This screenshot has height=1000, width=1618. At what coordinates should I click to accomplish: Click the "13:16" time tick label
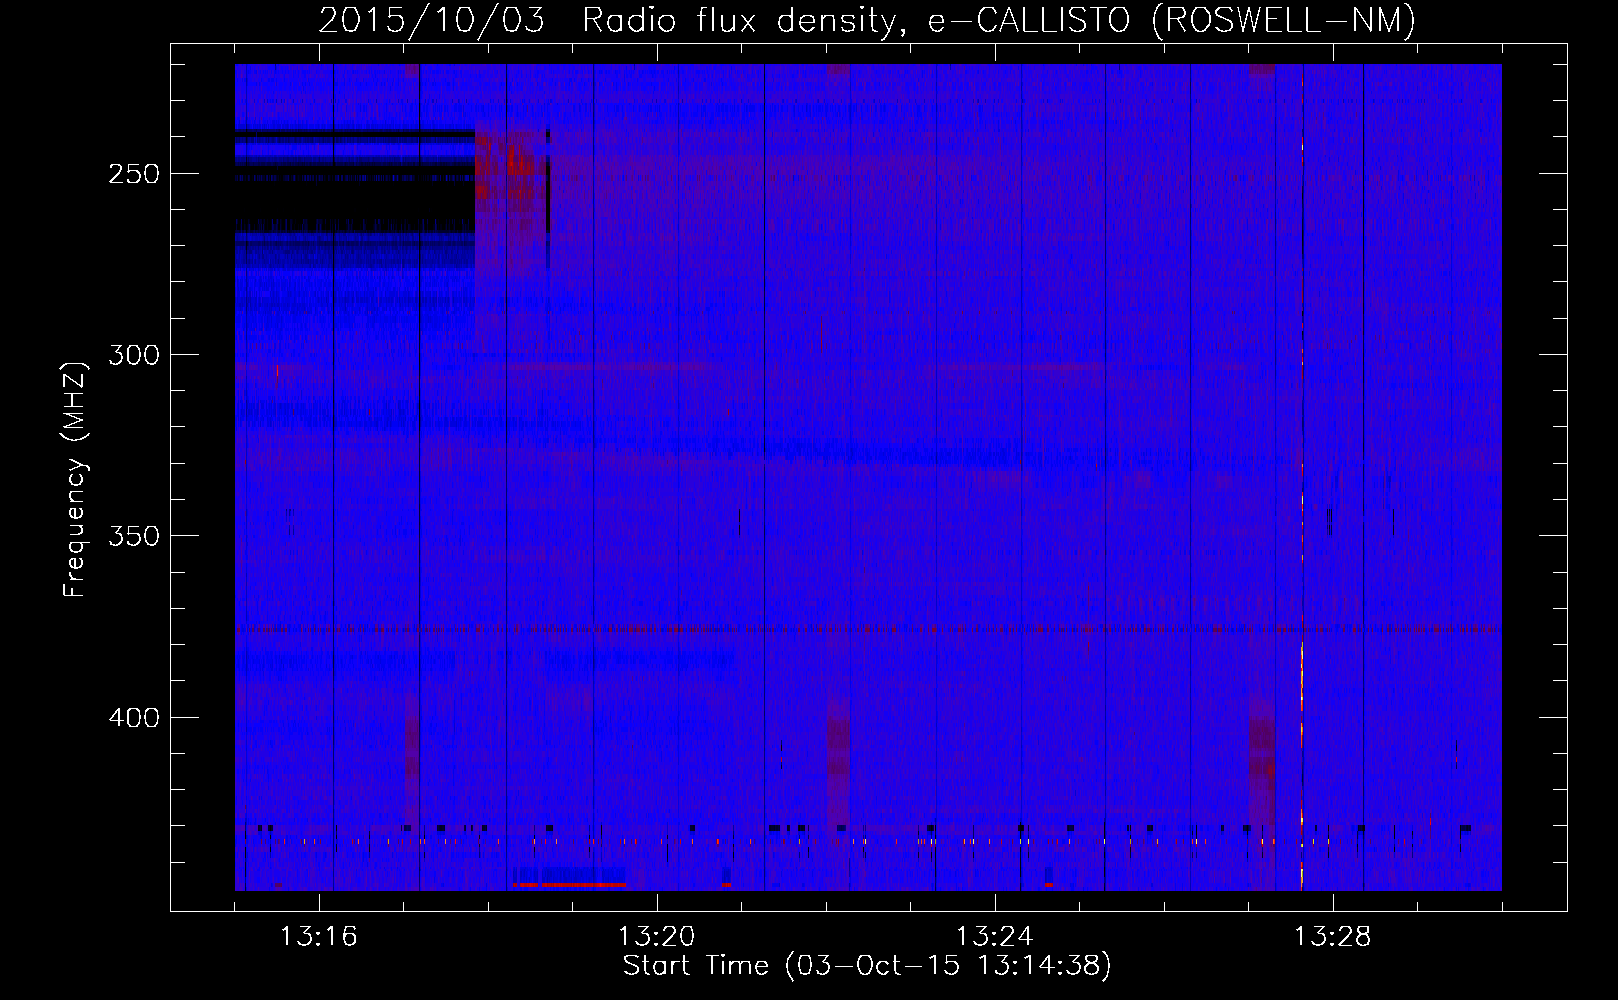click(x=319, y=937)
